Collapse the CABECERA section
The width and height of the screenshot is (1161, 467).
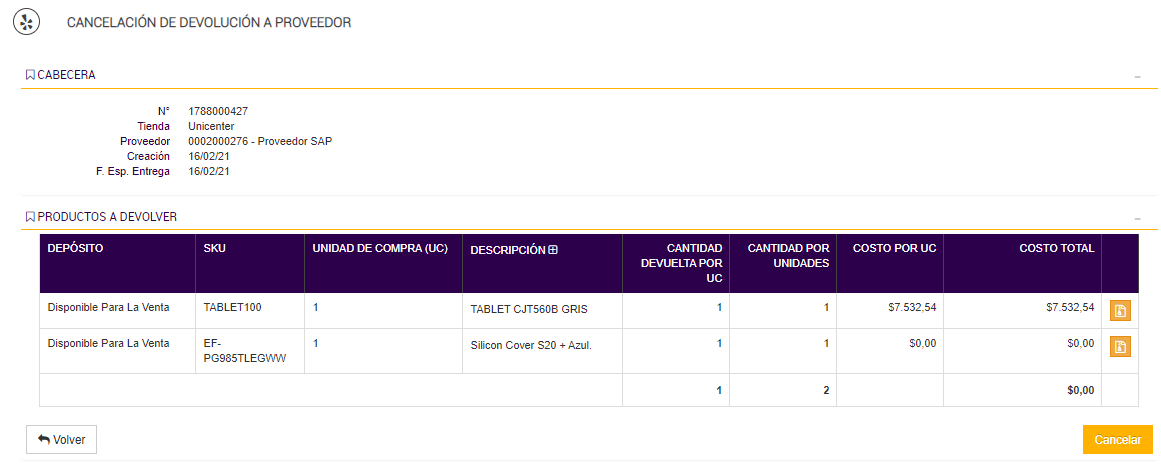pos(1137,76)
